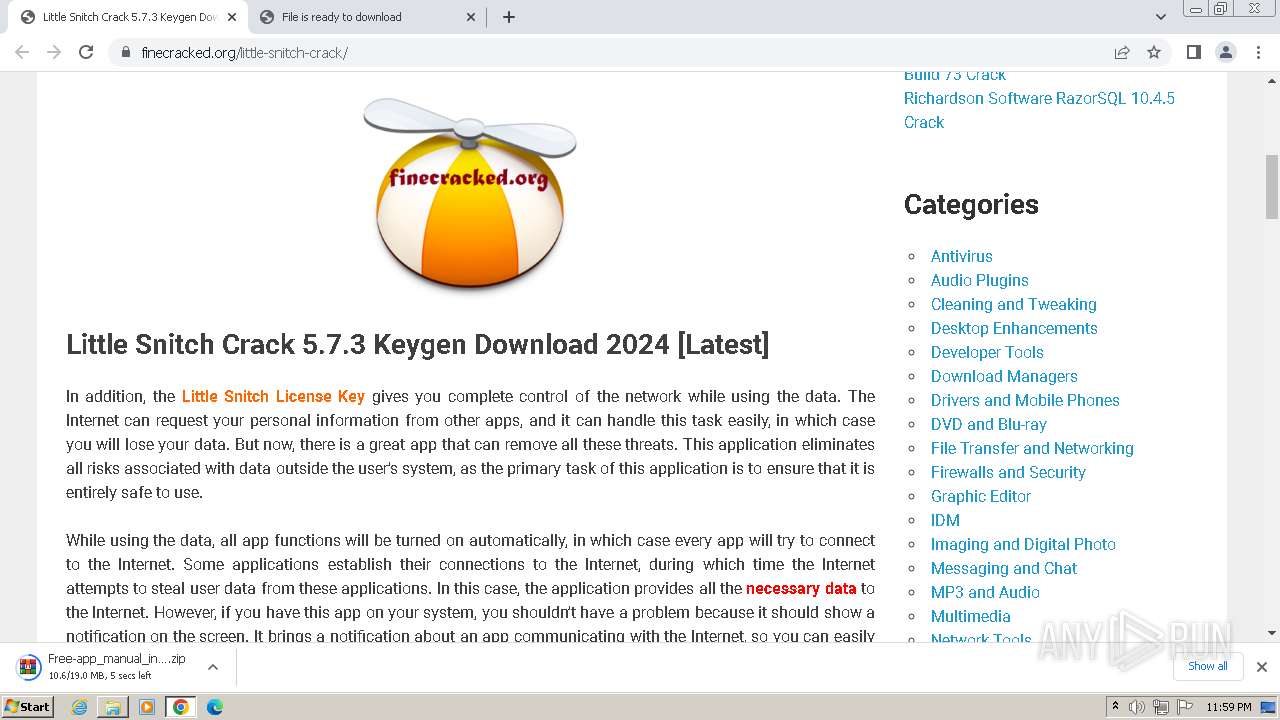Click the 'necessary data' red link
Image resolution: width=1280 pixels, height=720 pixels.
(x=801, y=588)
